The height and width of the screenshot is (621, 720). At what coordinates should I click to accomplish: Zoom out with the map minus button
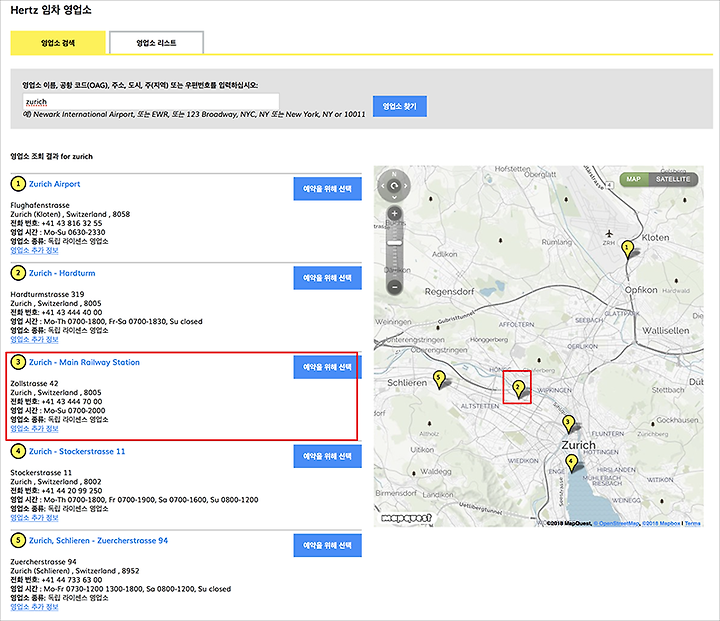pos(394,288)
